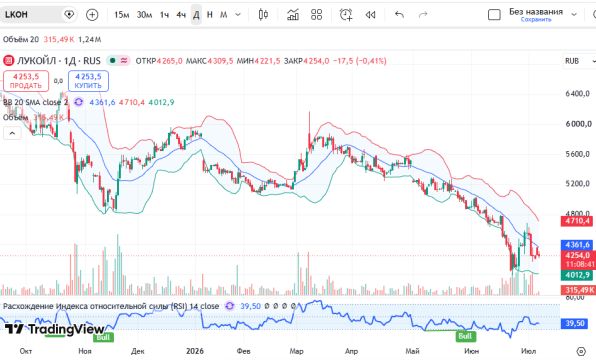596x360 pixels.
Task: Add a symbol to compare with the plus icon
Action: 92,15
